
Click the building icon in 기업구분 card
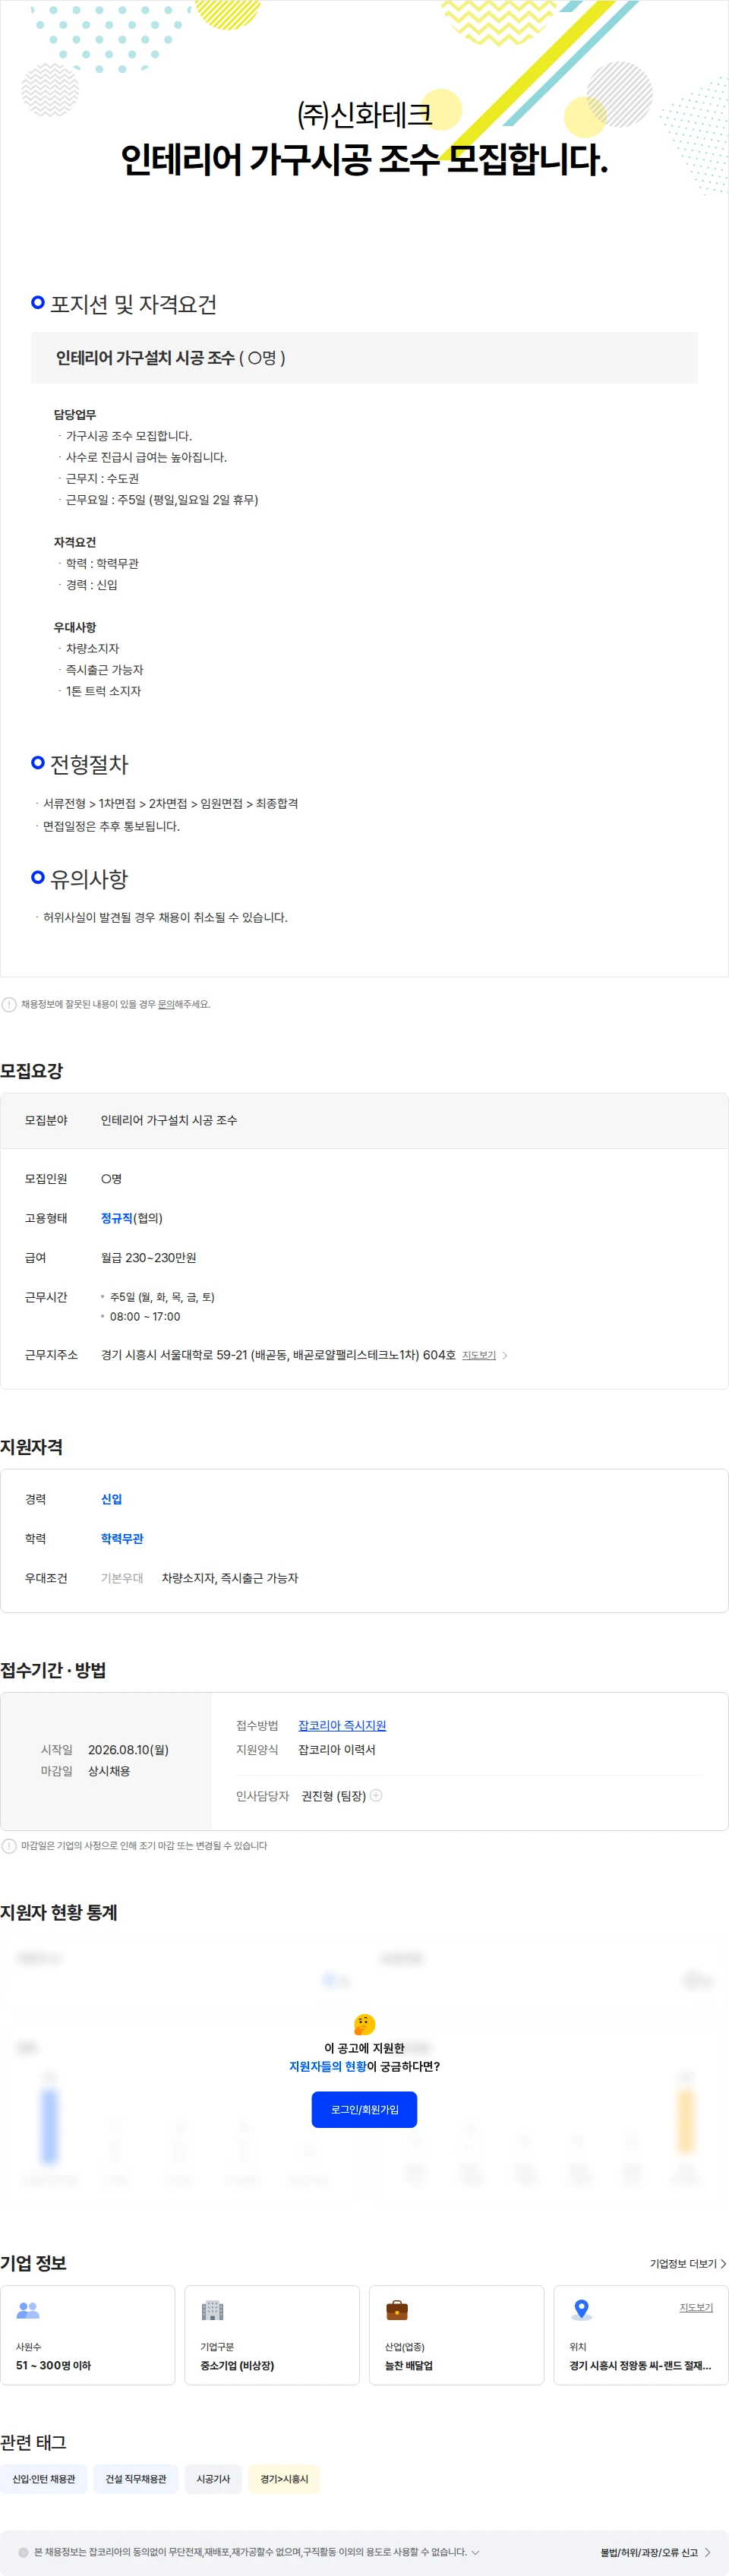[212, 2309]
